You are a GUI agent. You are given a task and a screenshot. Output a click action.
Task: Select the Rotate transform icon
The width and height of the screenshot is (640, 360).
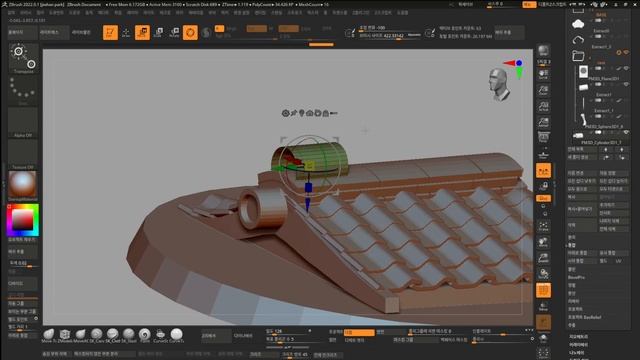[x=174, y=32]
